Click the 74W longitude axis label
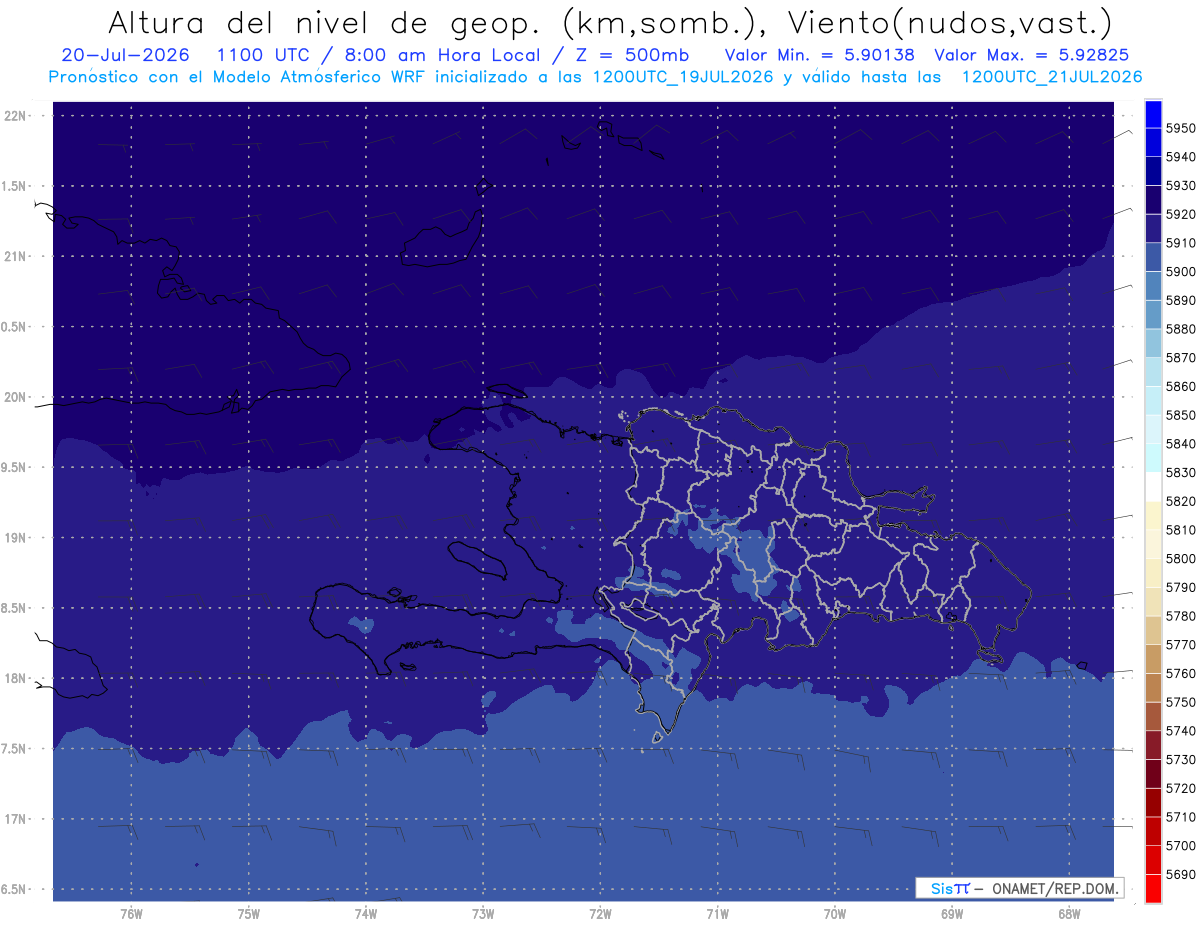 (365, 913)
